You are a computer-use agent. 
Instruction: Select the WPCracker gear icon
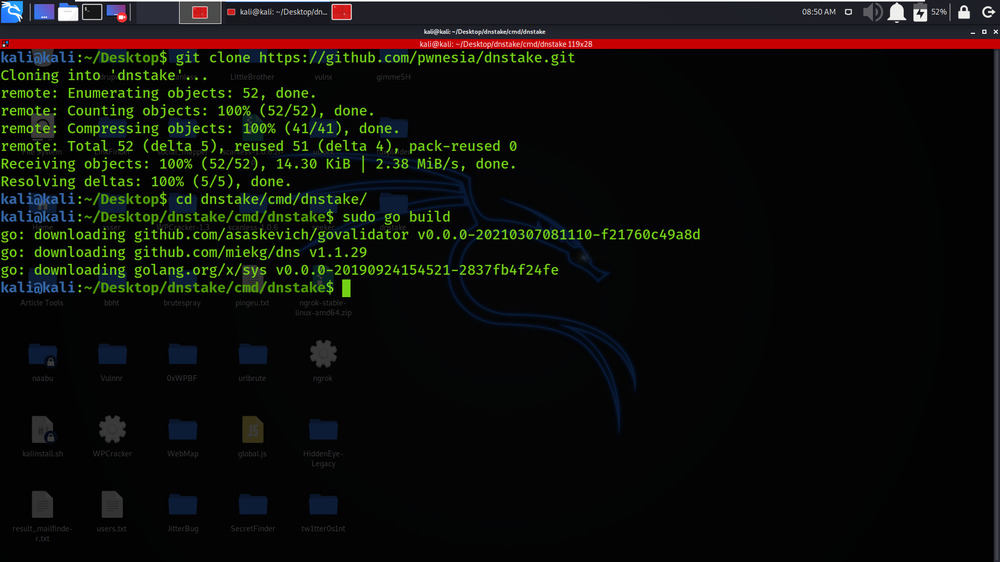click(x=112, y=429)
